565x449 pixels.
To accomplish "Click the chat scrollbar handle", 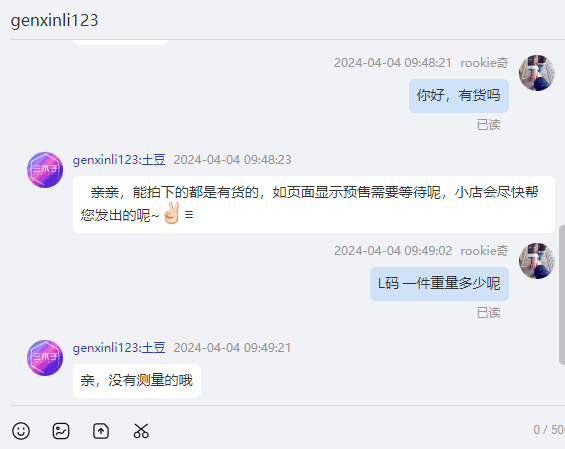I will (x=562, y=295).
